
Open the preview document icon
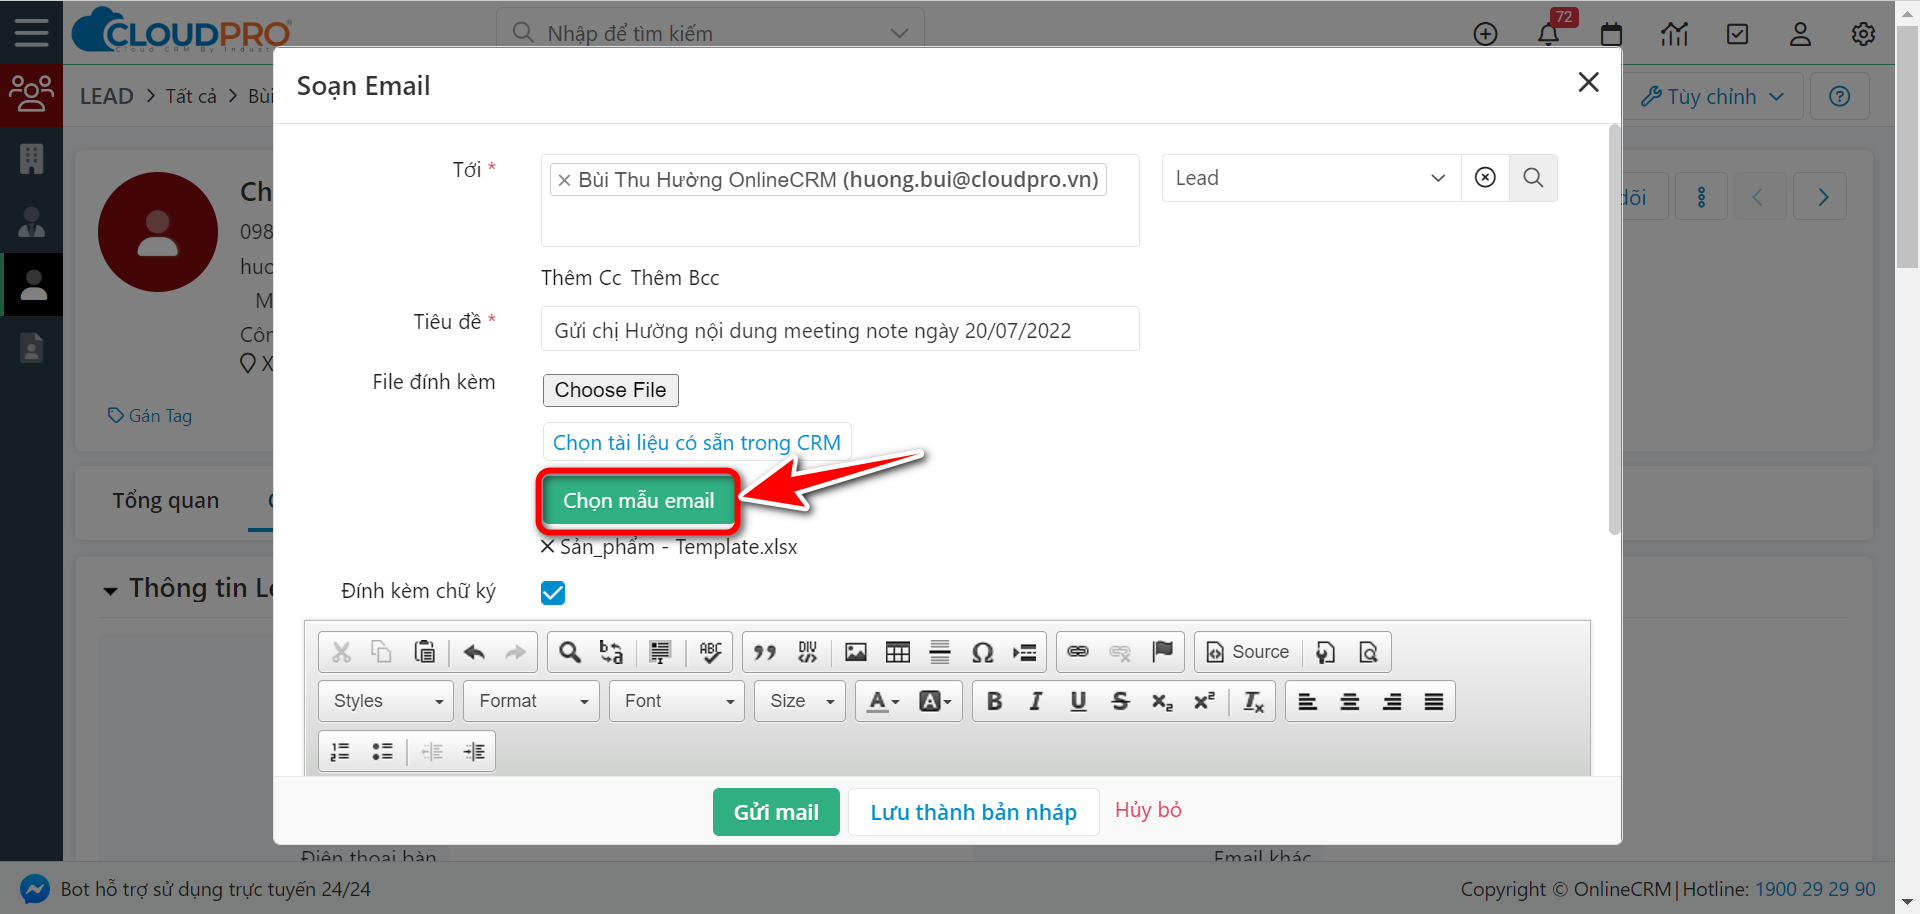(x=1368, y=652)
